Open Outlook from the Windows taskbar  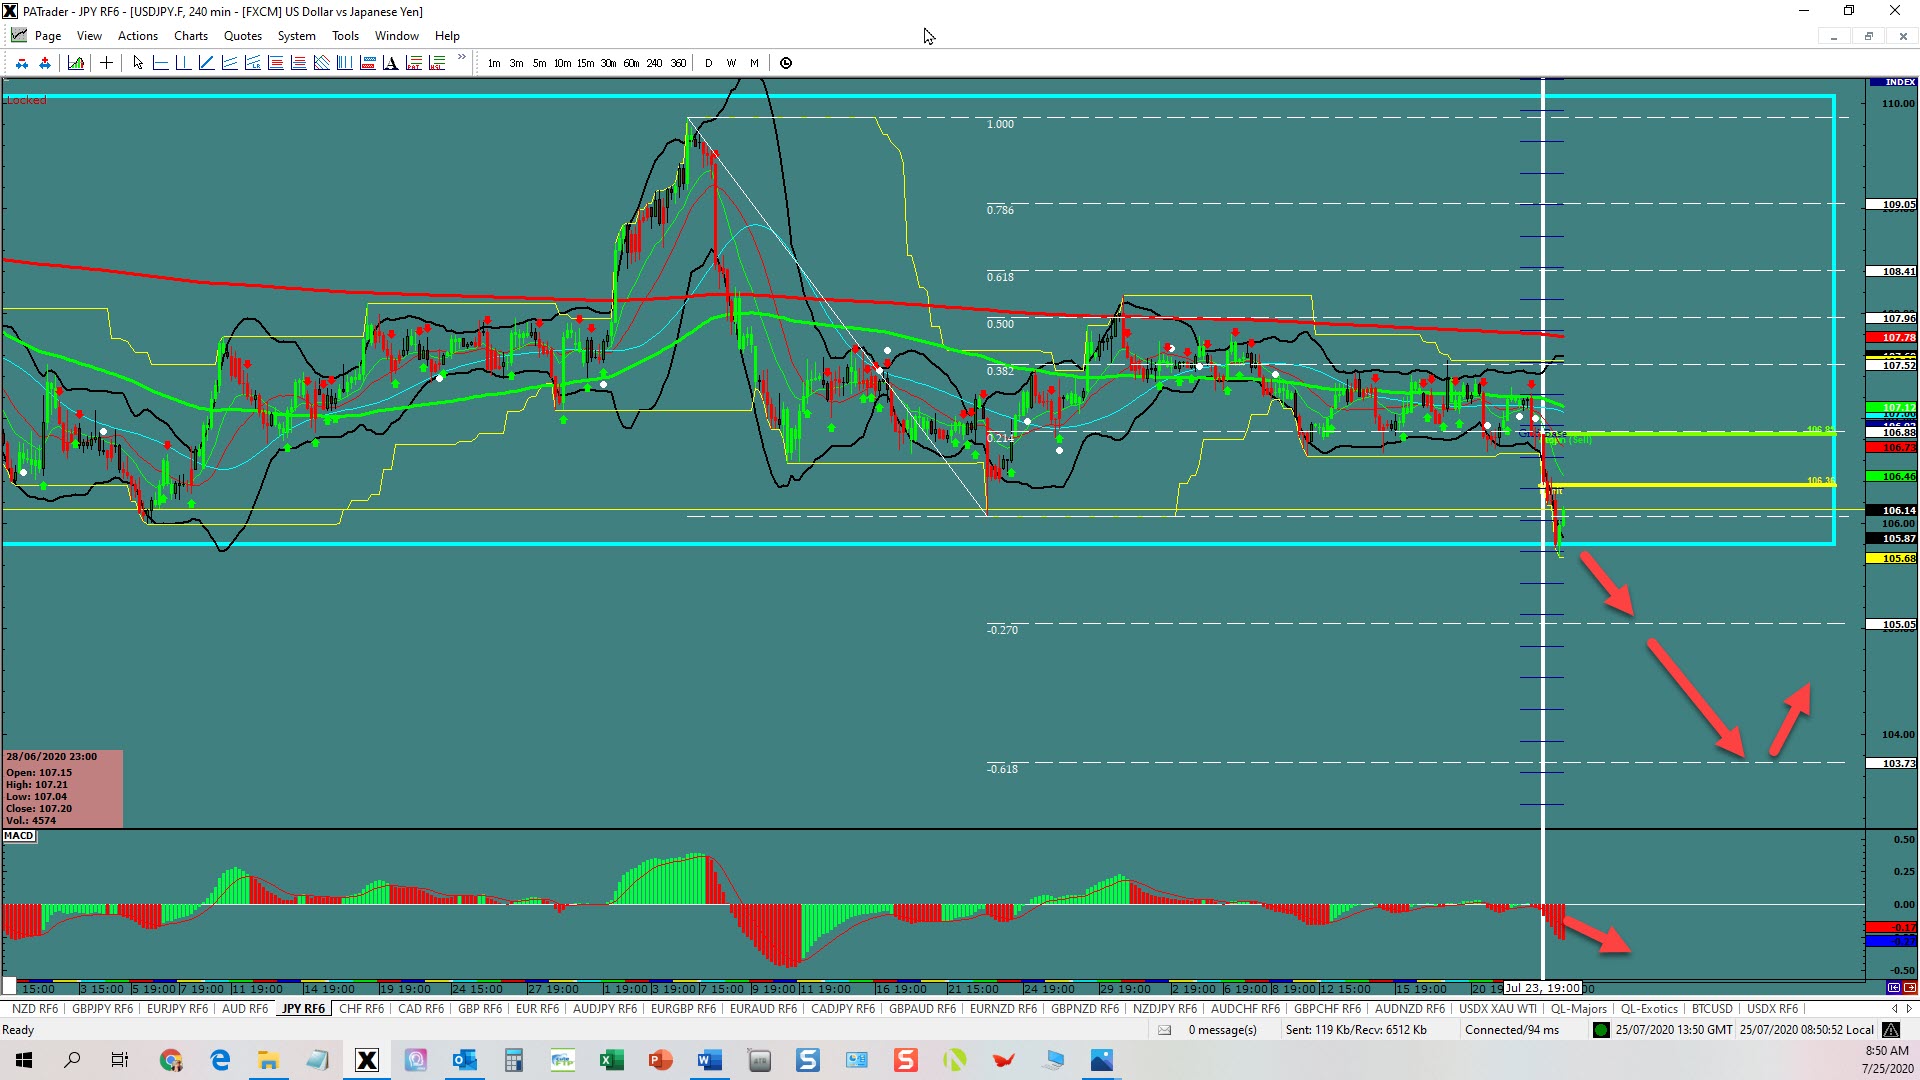464,1060
